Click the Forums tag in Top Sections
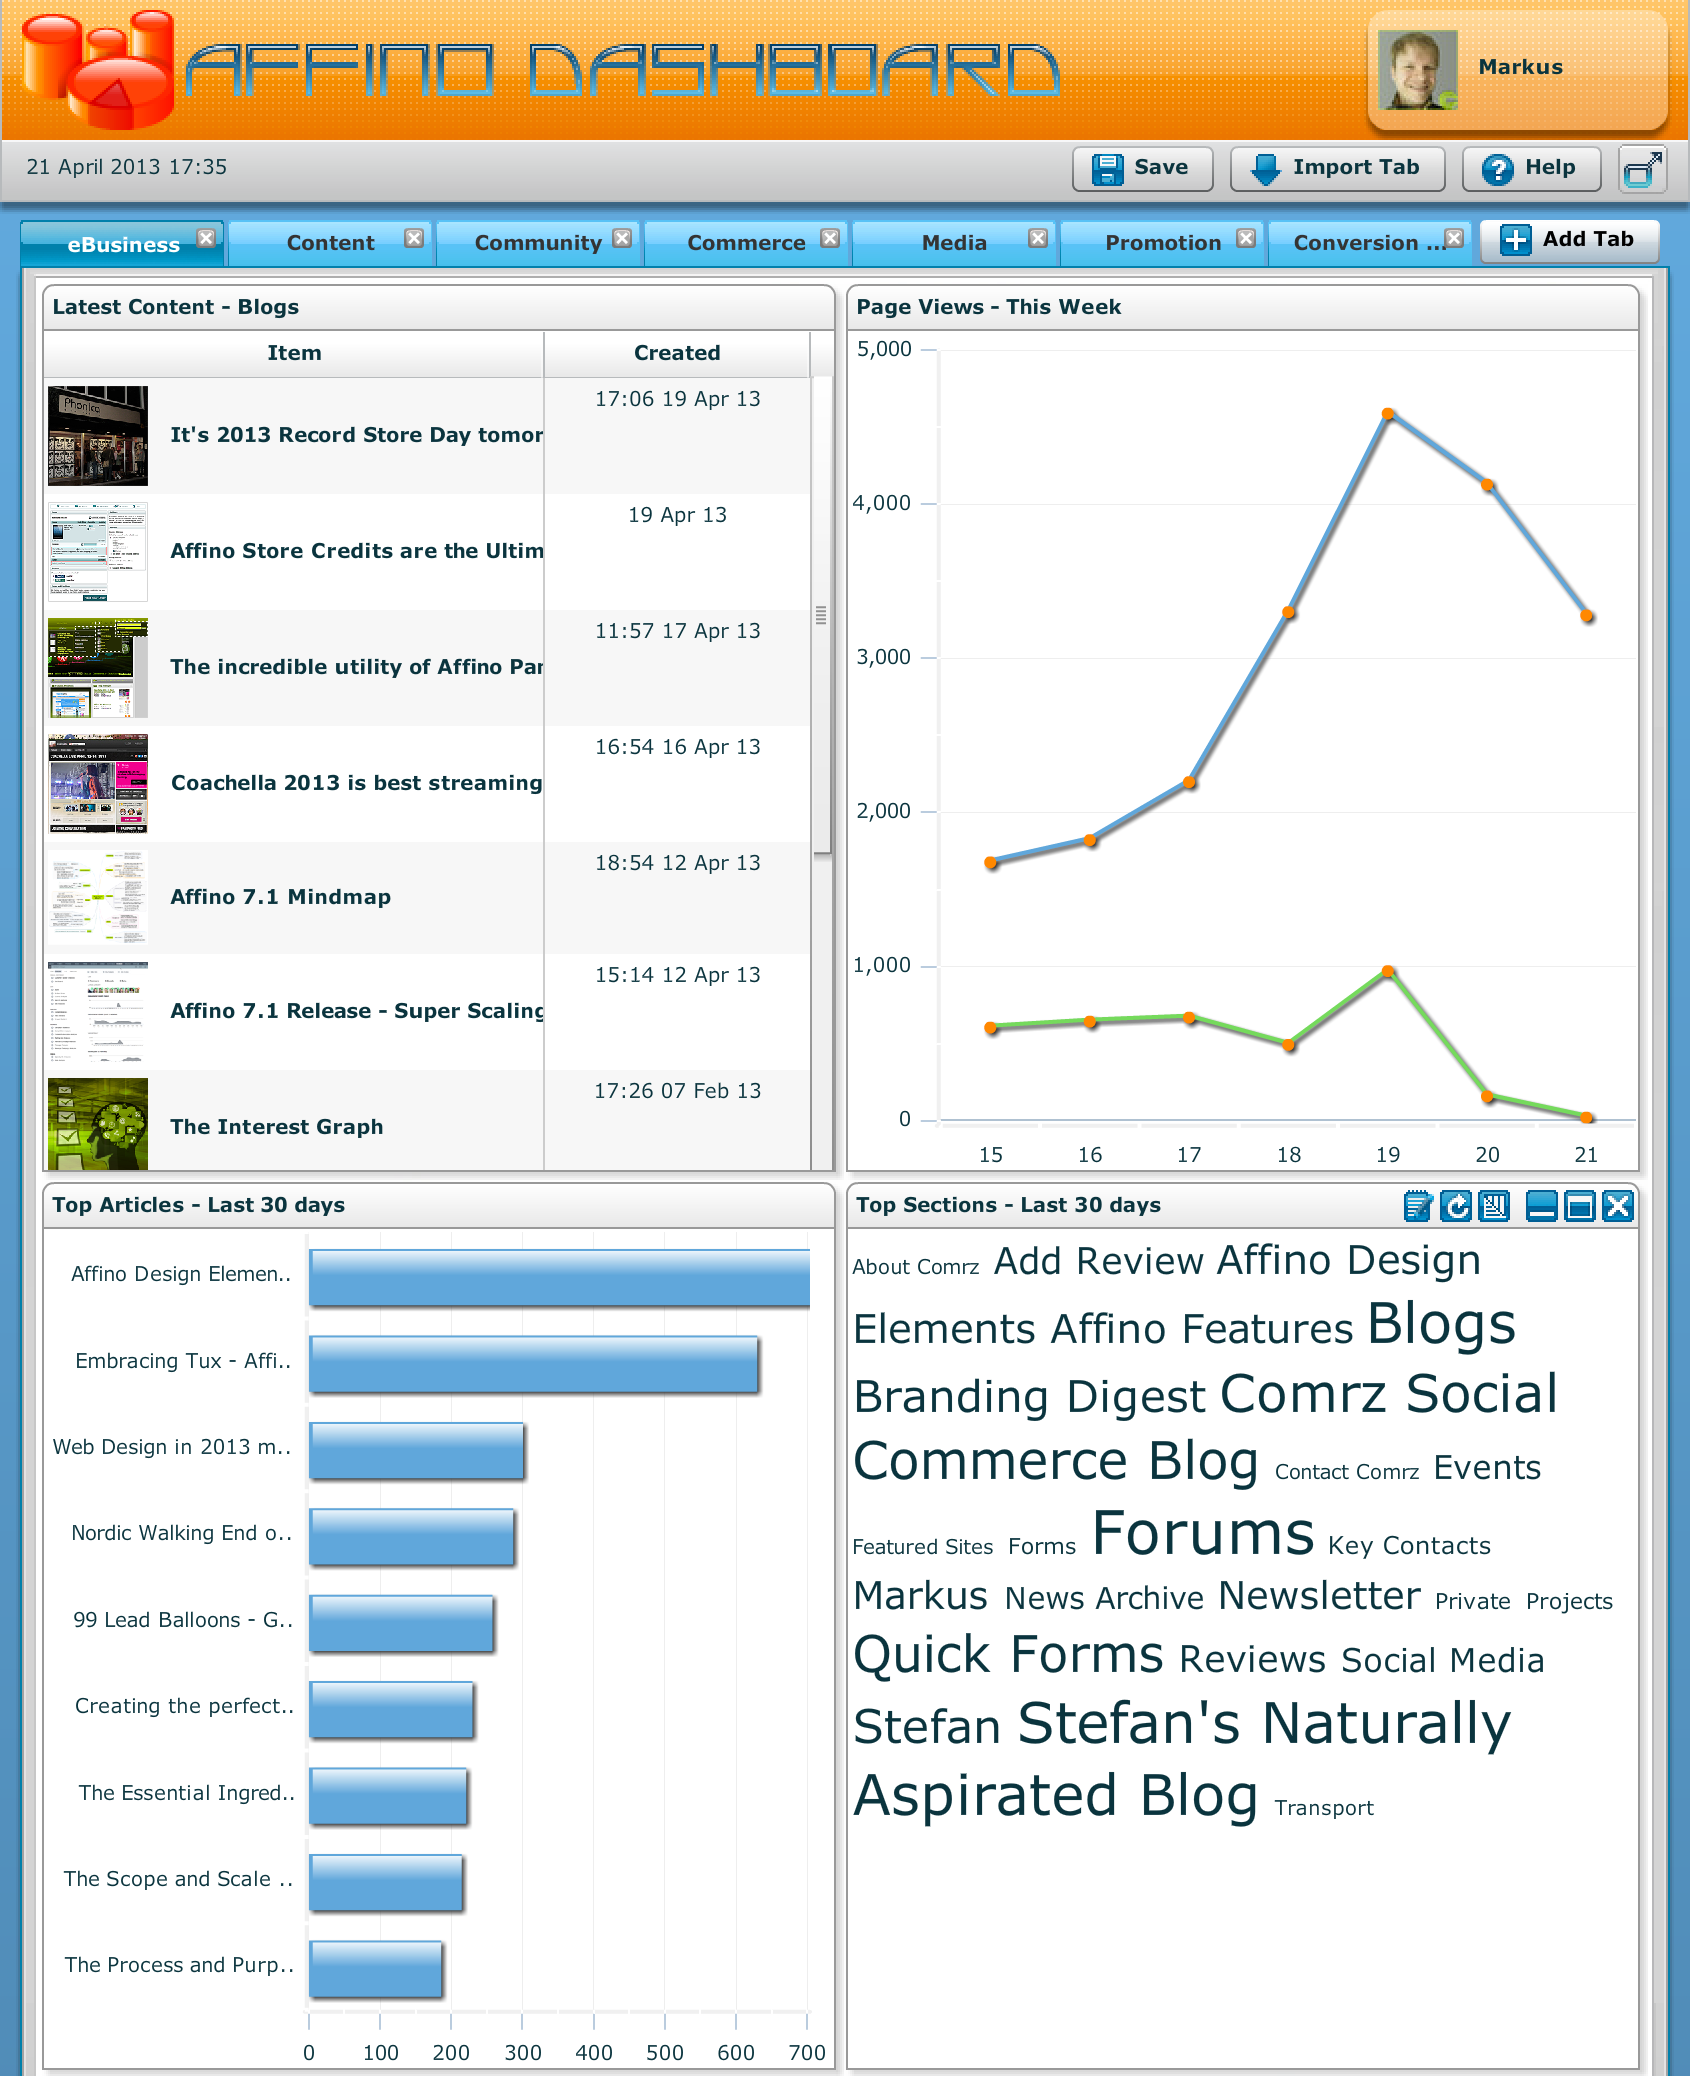The image size is (1690, 2076). [1203, 1533]
